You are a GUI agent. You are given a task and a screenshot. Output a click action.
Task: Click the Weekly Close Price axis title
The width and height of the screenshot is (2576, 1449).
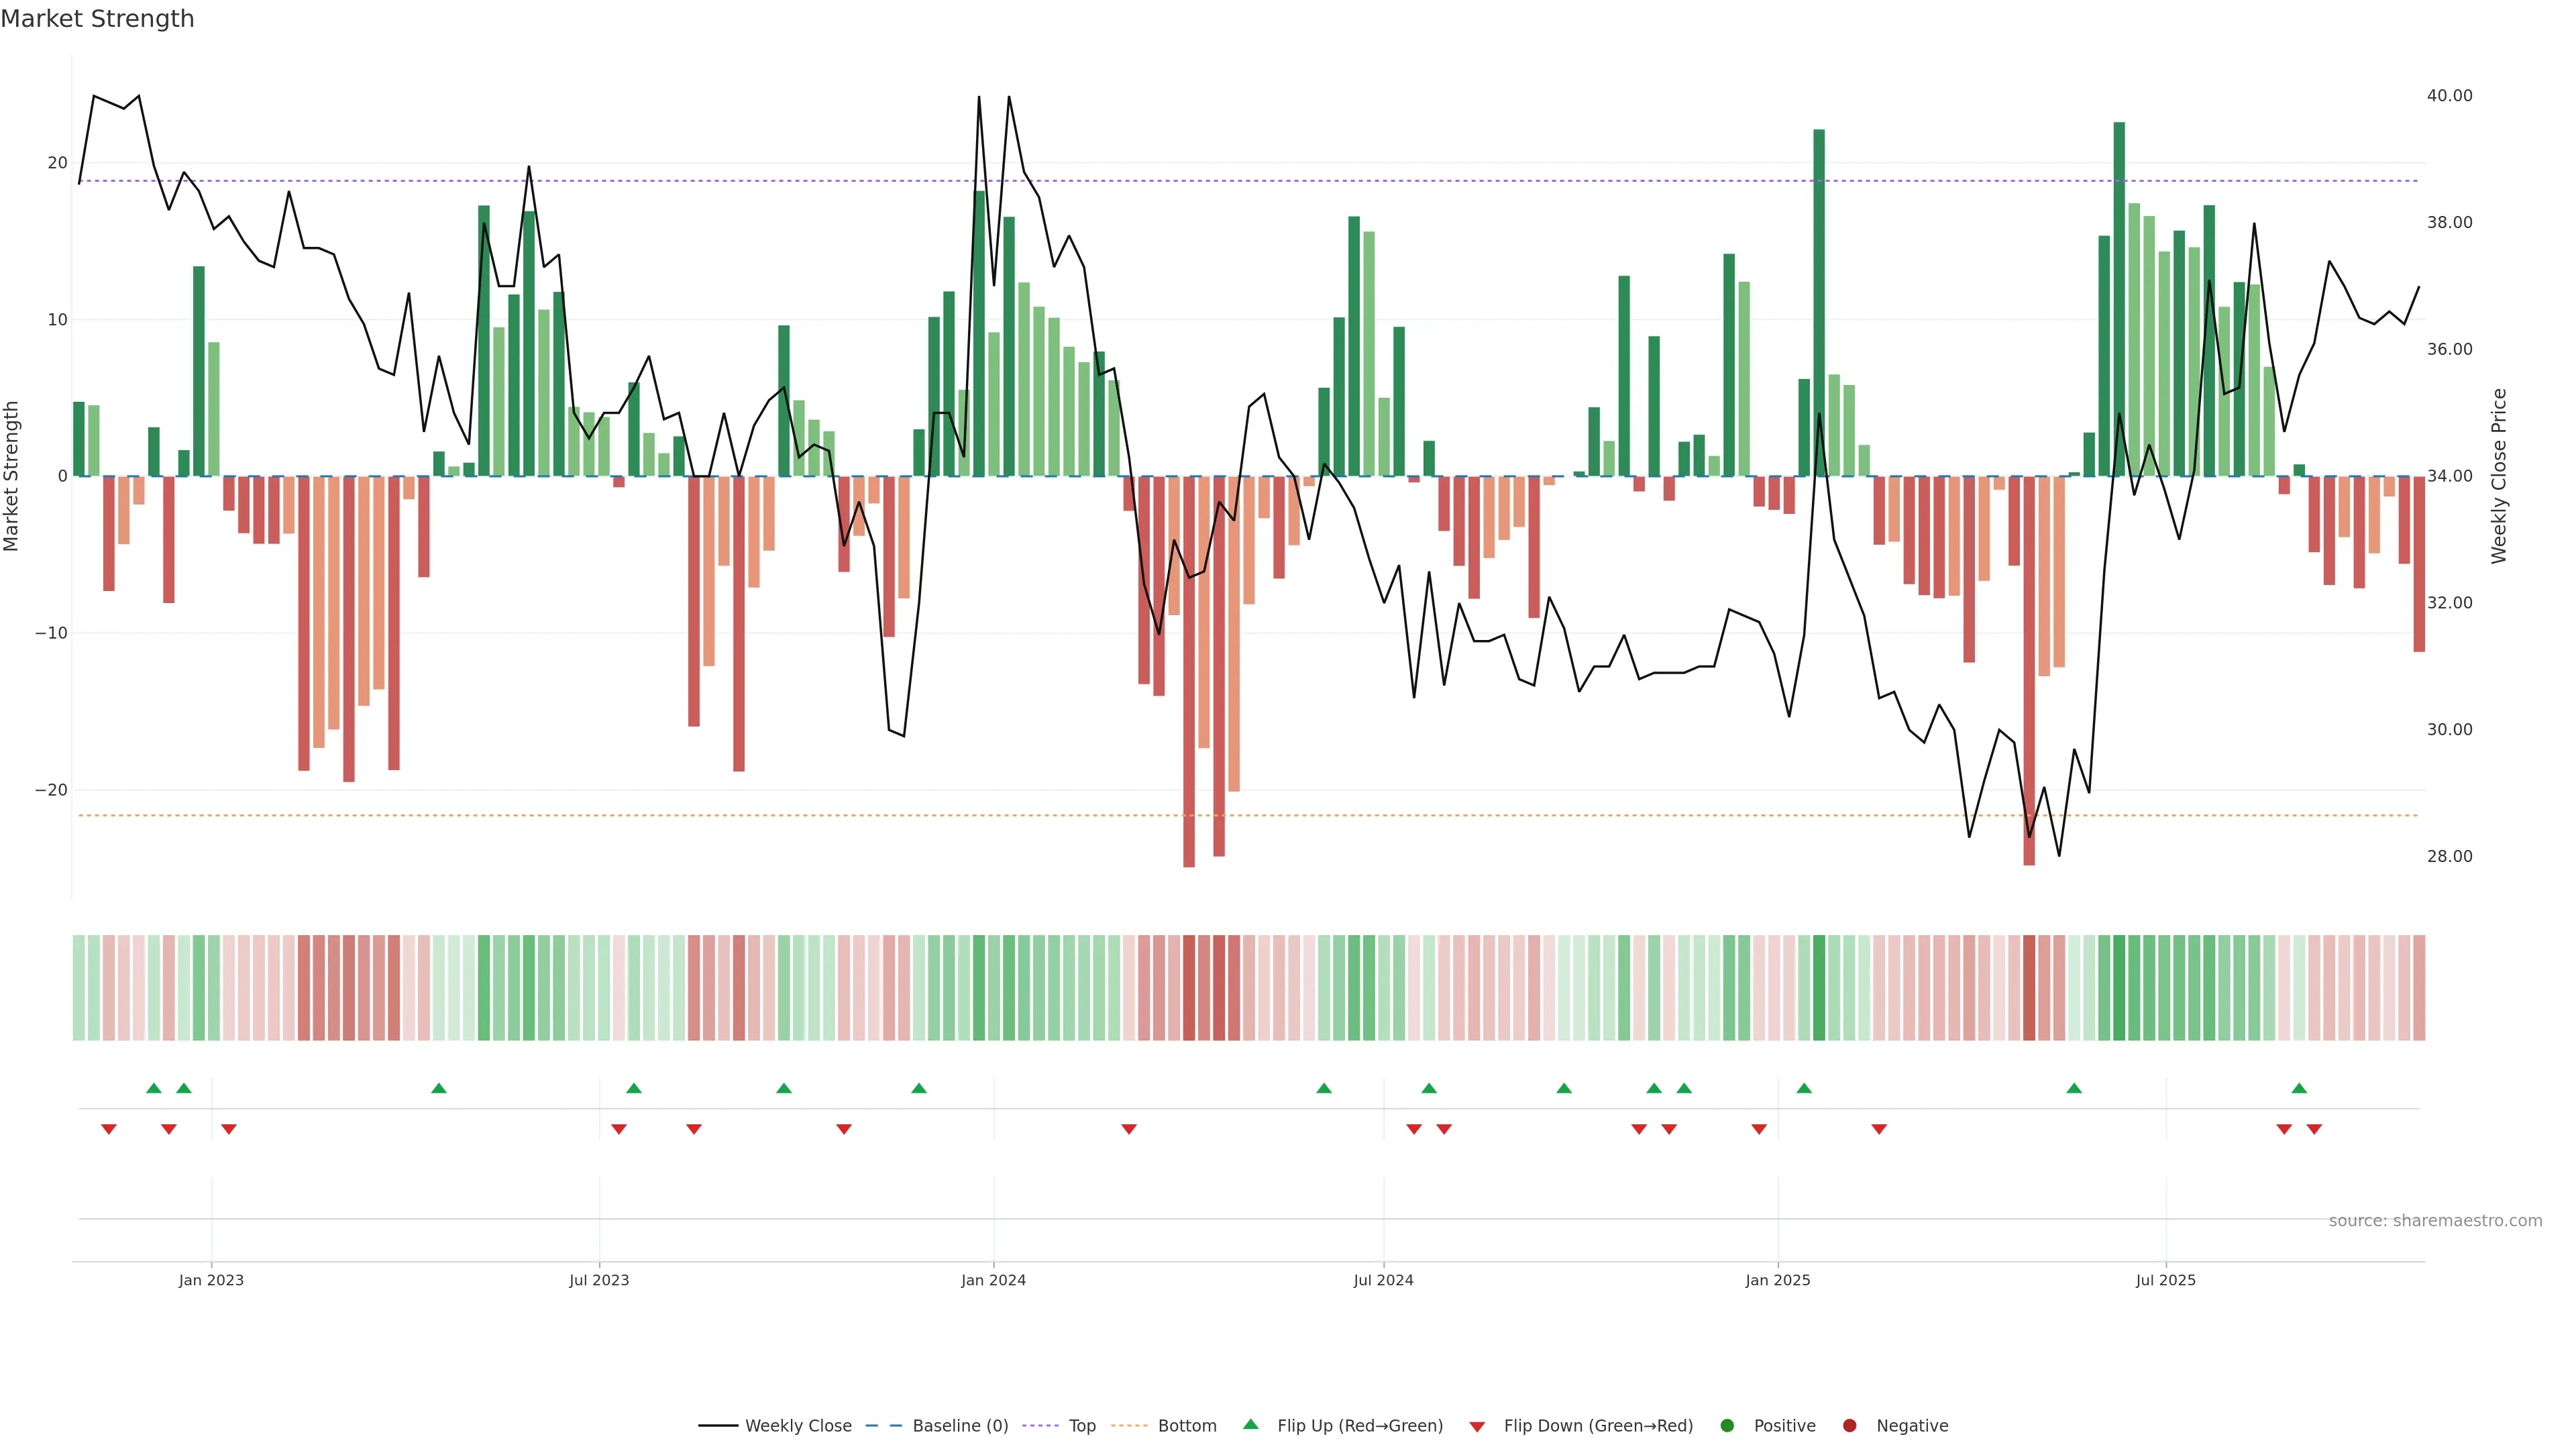[x=2500, y=476]
